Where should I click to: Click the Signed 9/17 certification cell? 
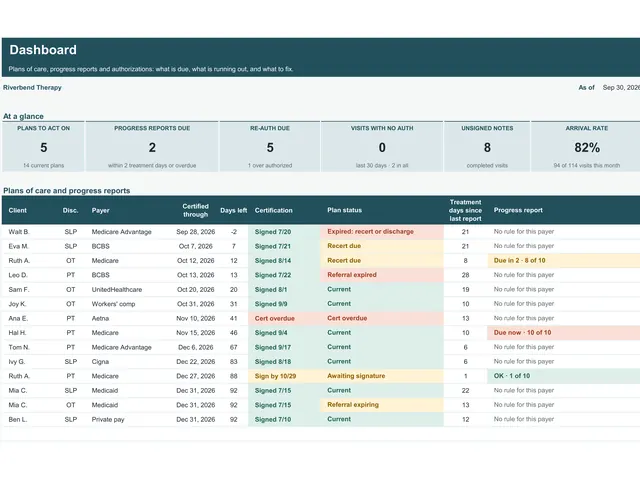pyautogui.click(x=284, y=347)
